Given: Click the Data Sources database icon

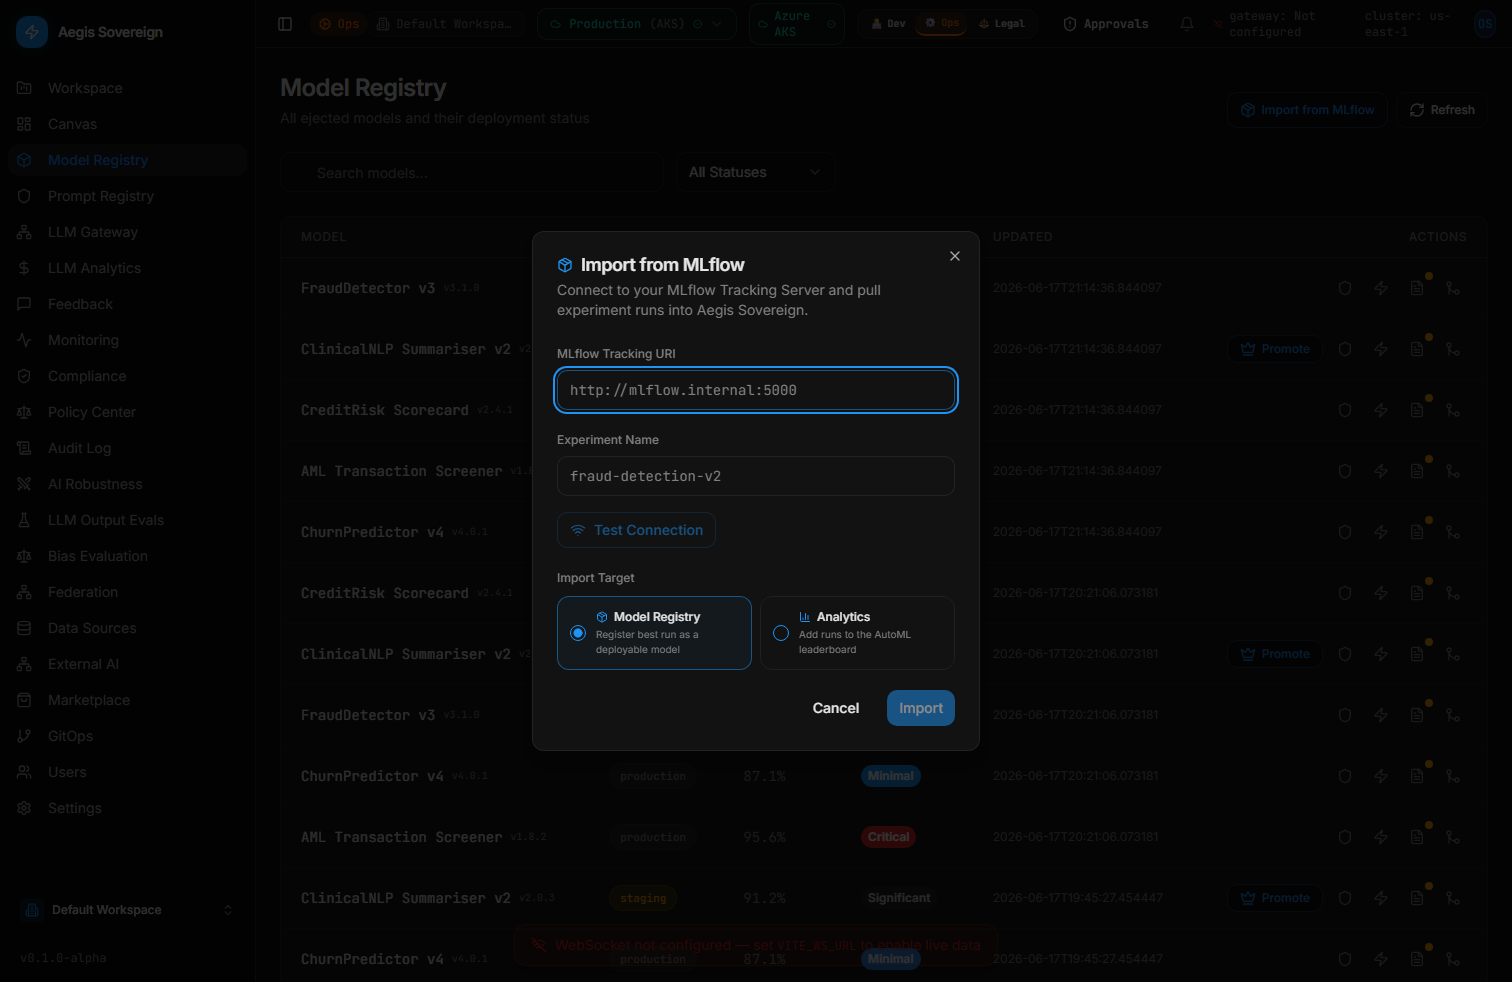Looking at the screenshot, I should (24, 628).
